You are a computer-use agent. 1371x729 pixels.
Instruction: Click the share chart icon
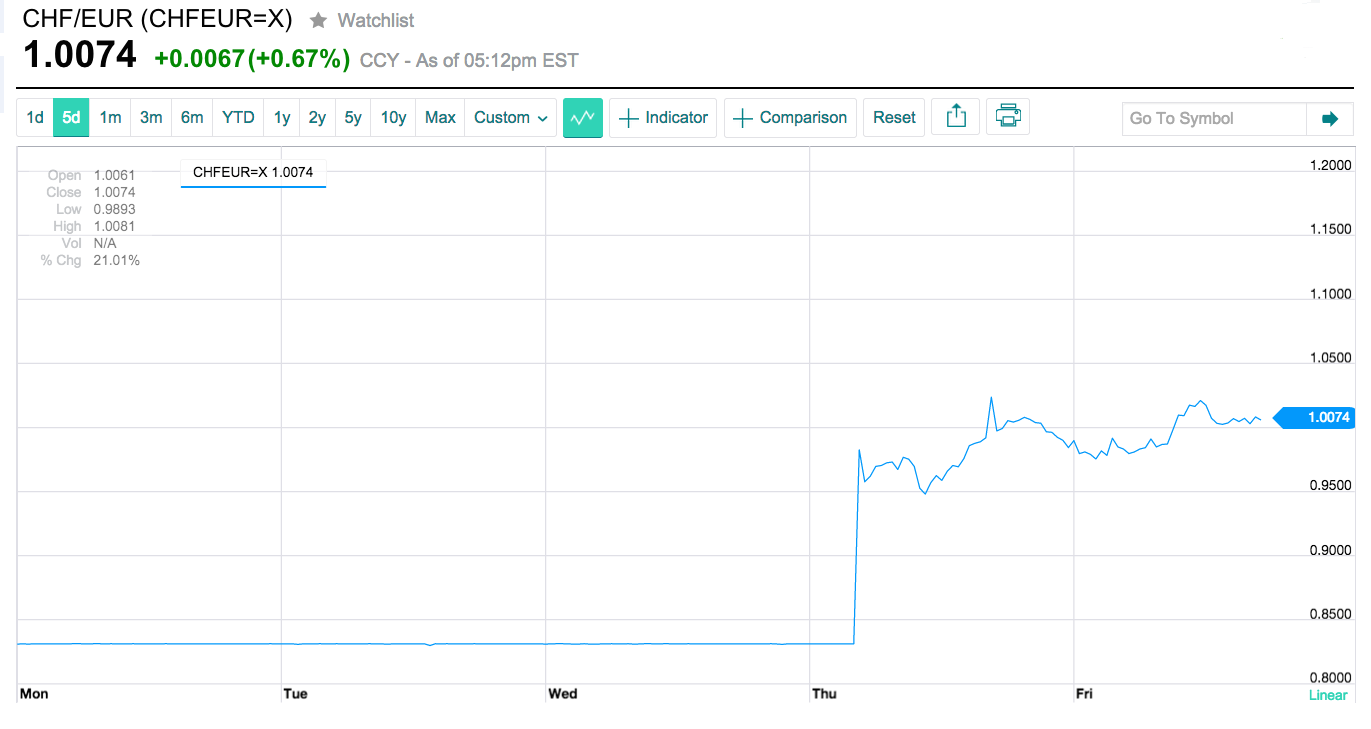tap(956, 117)
